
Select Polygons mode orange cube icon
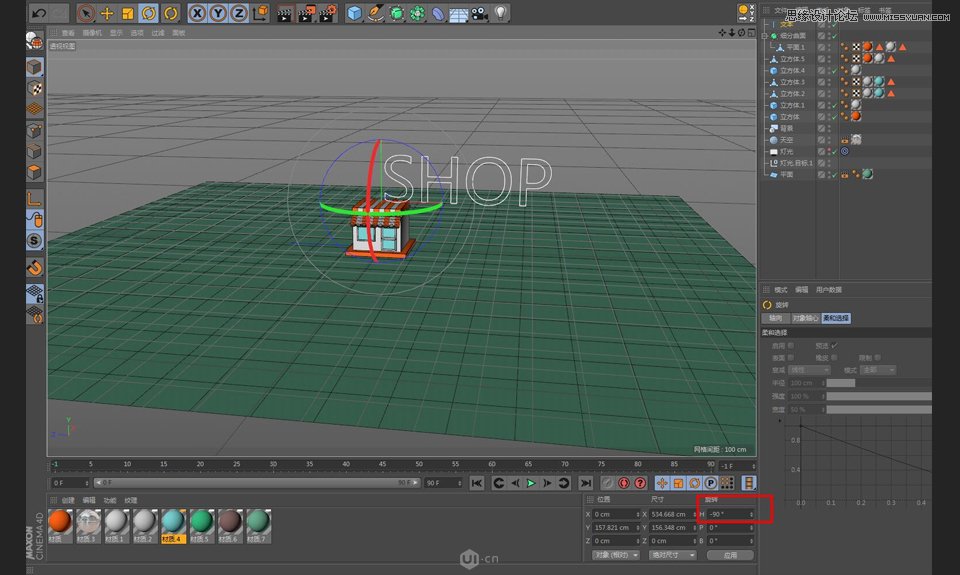click(35, 172)
